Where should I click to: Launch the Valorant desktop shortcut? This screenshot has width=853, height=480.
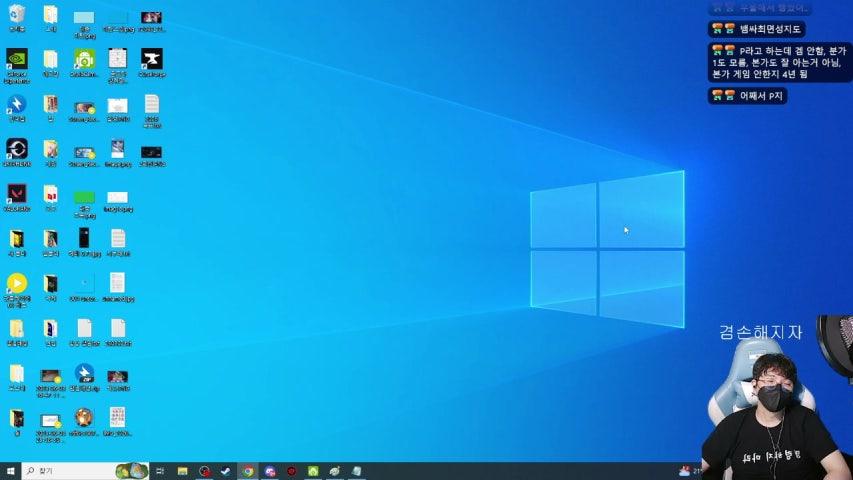pyautogui.click(x=17, y=198)
